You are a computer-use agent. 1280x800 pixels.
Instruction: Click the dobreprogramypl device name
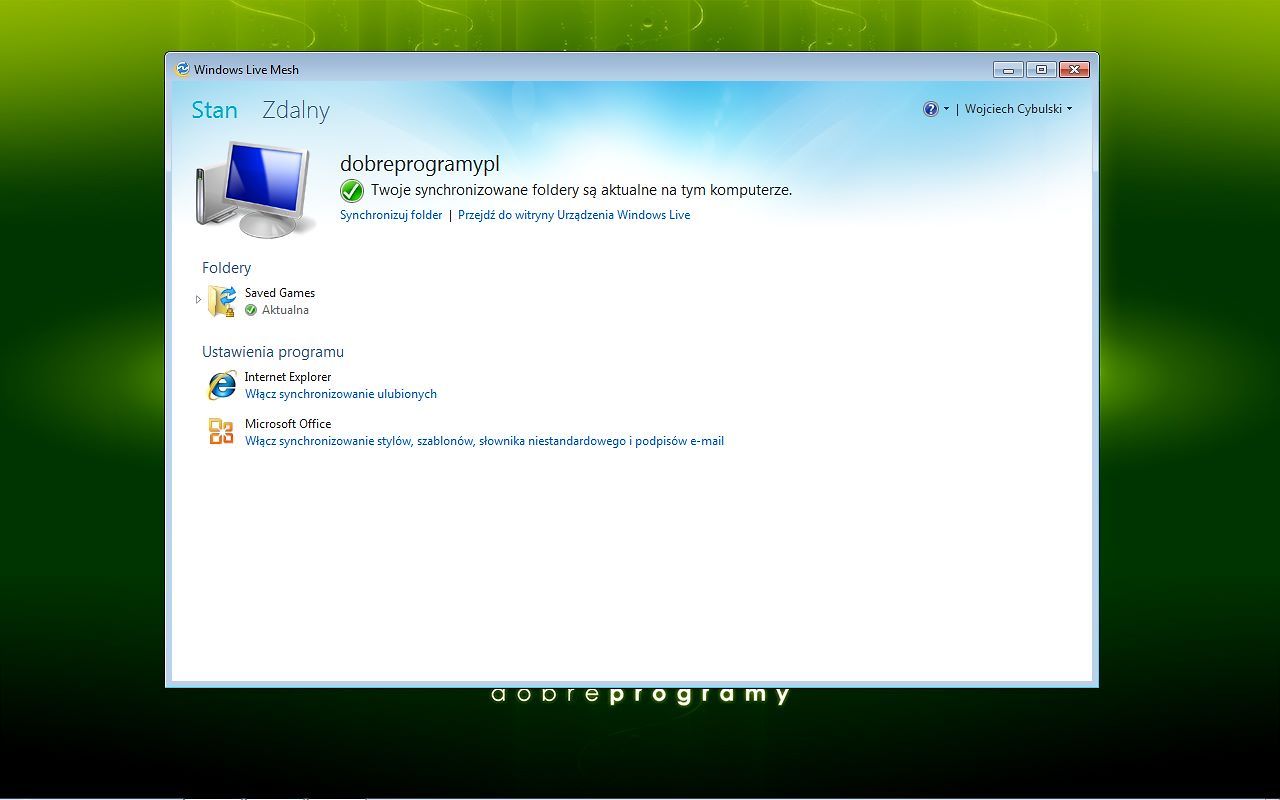[x=420, y=164]
